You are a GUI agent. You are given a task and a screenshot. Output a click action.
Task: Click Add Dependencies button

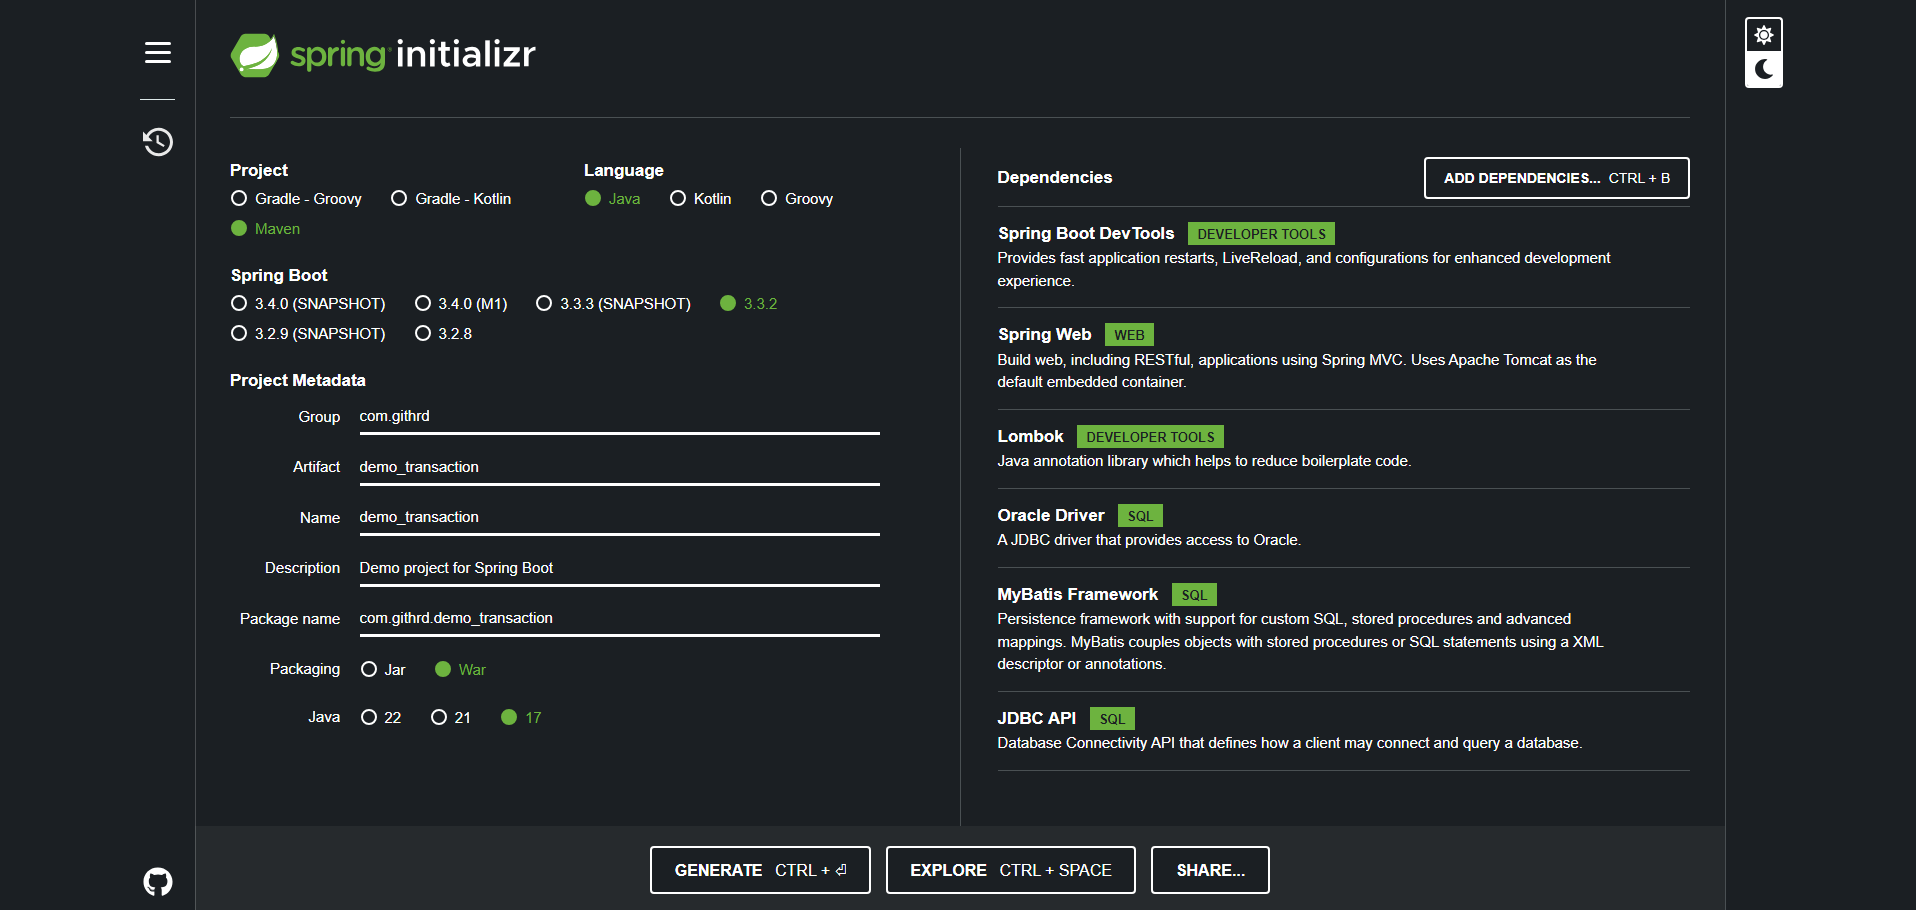[1557, 178]
